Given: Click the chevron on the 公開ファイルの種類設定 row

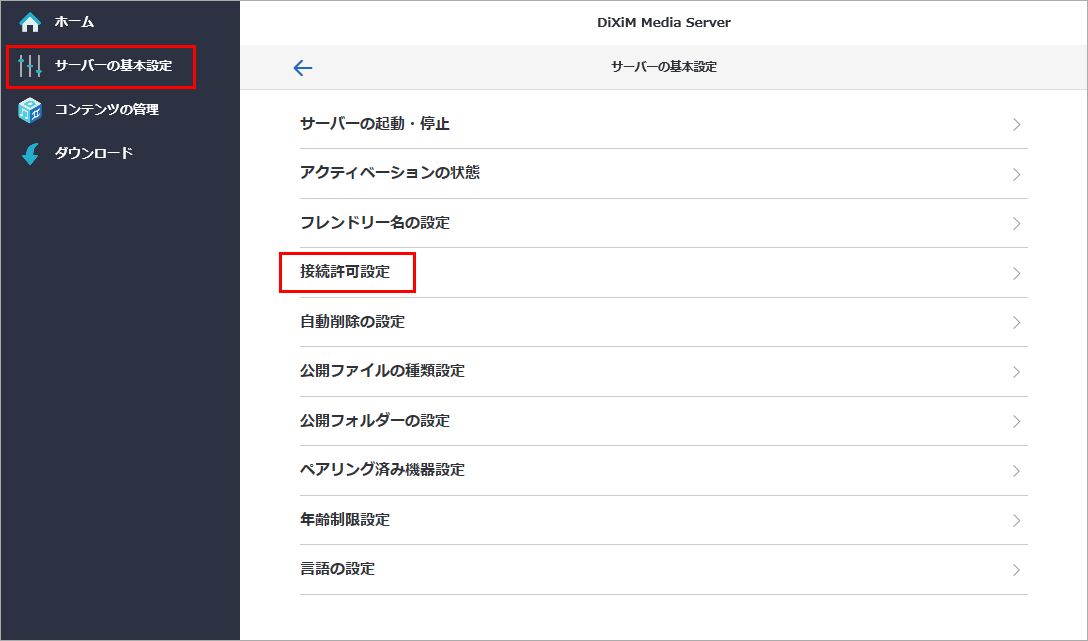Looking at the screenshot, I should [1017, 372].
